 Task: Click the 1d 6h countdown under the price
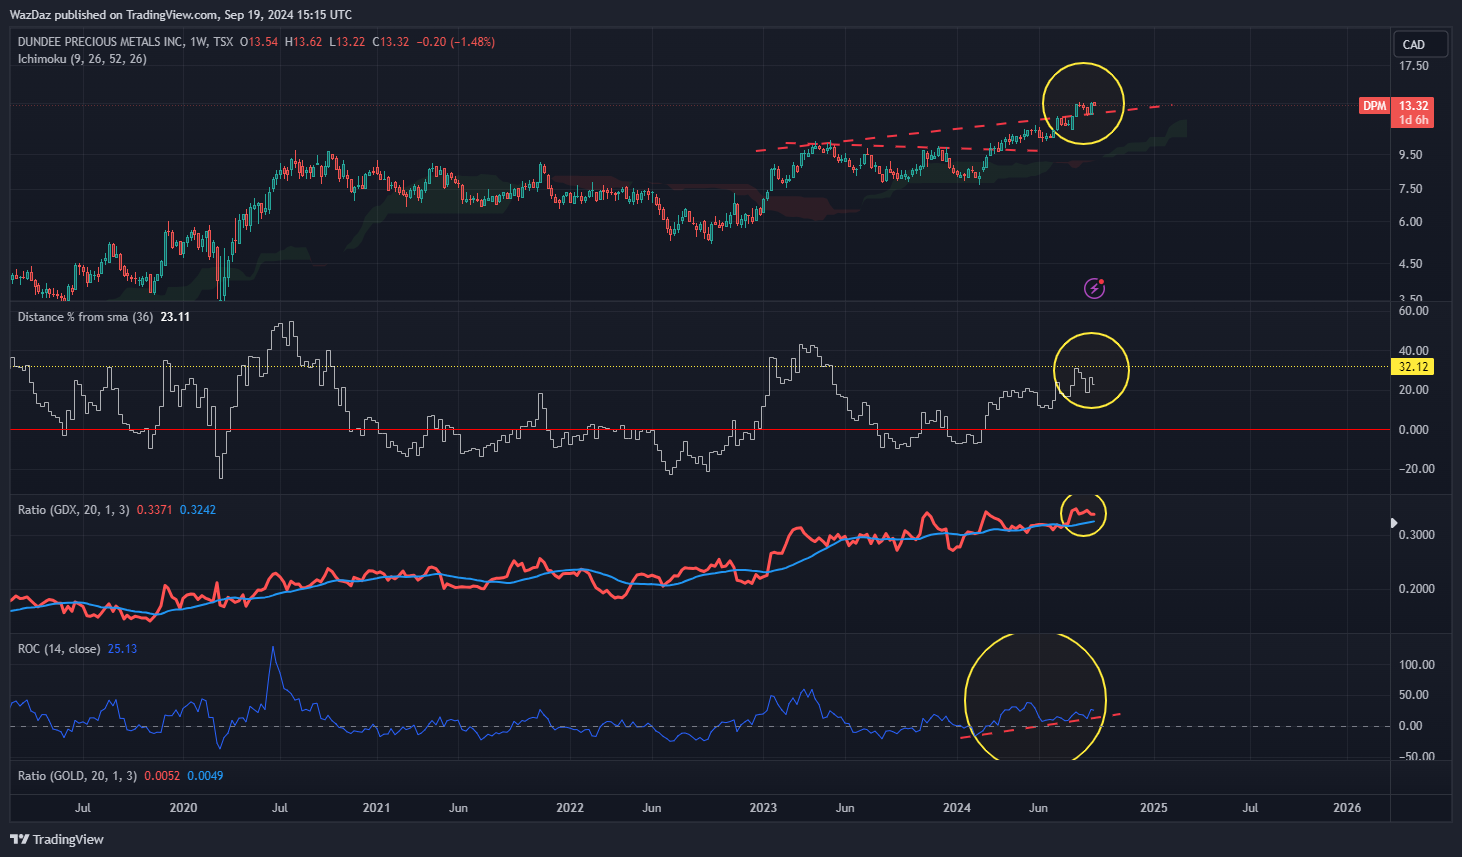pyautogui.click(x=1414, y=120)
